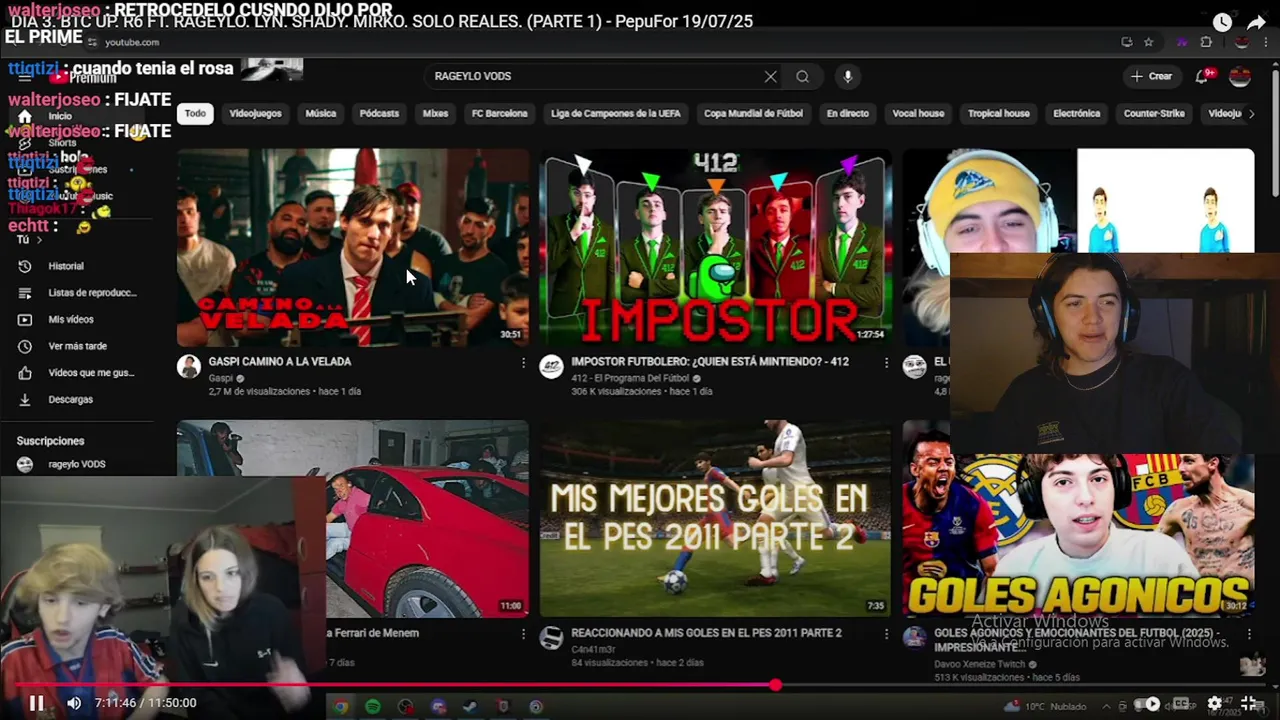Click the voice search microphone icon

[848, 76]
